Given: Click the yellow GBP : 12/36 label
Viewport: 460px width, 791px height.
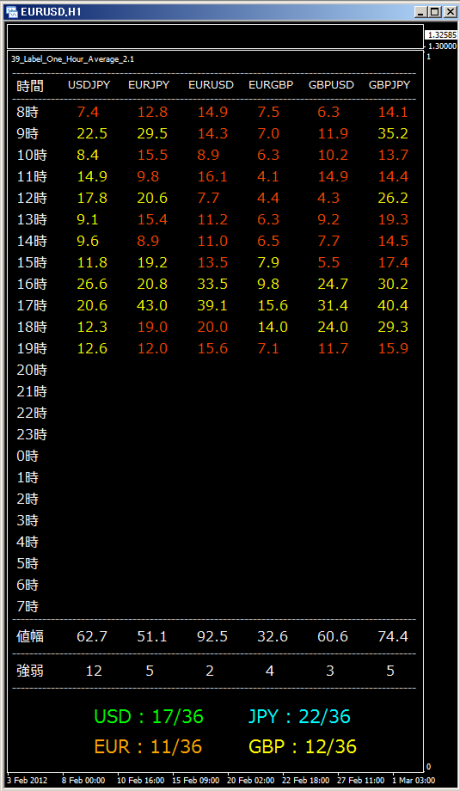Looking at the screenshot, I should click(x=303, y=746).
